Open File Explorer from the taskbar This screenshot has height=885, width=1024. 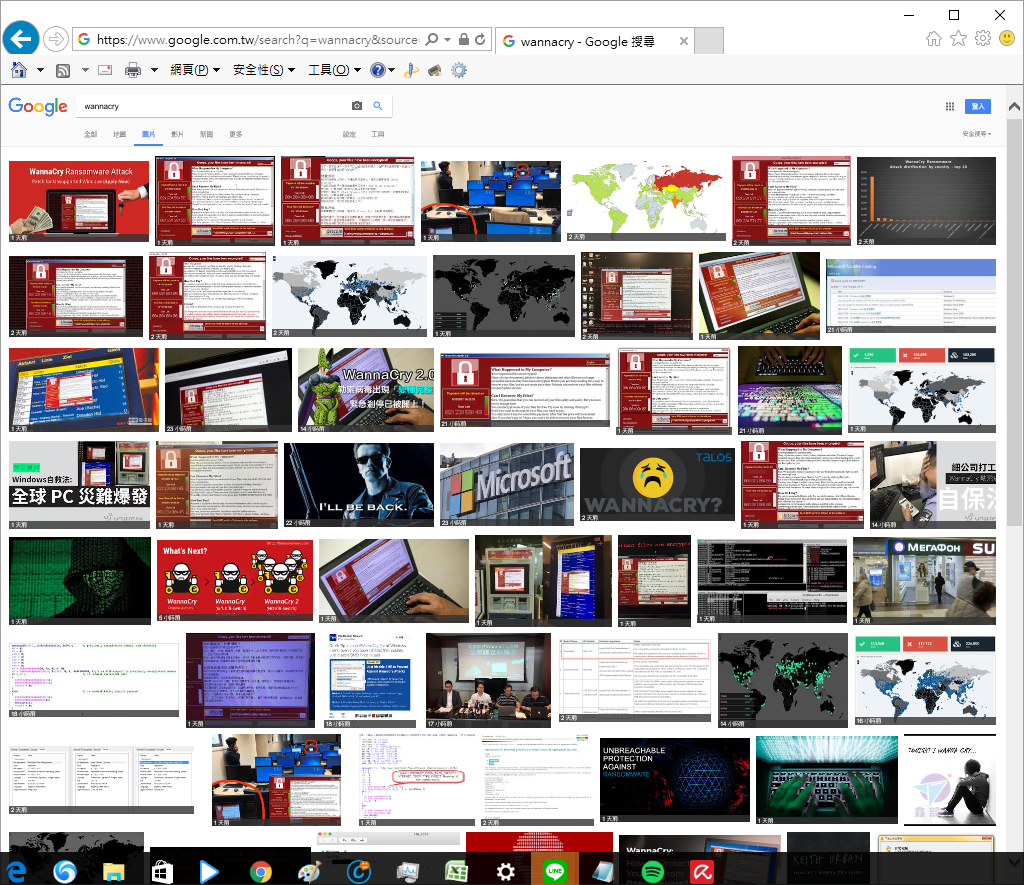(114, 871)
